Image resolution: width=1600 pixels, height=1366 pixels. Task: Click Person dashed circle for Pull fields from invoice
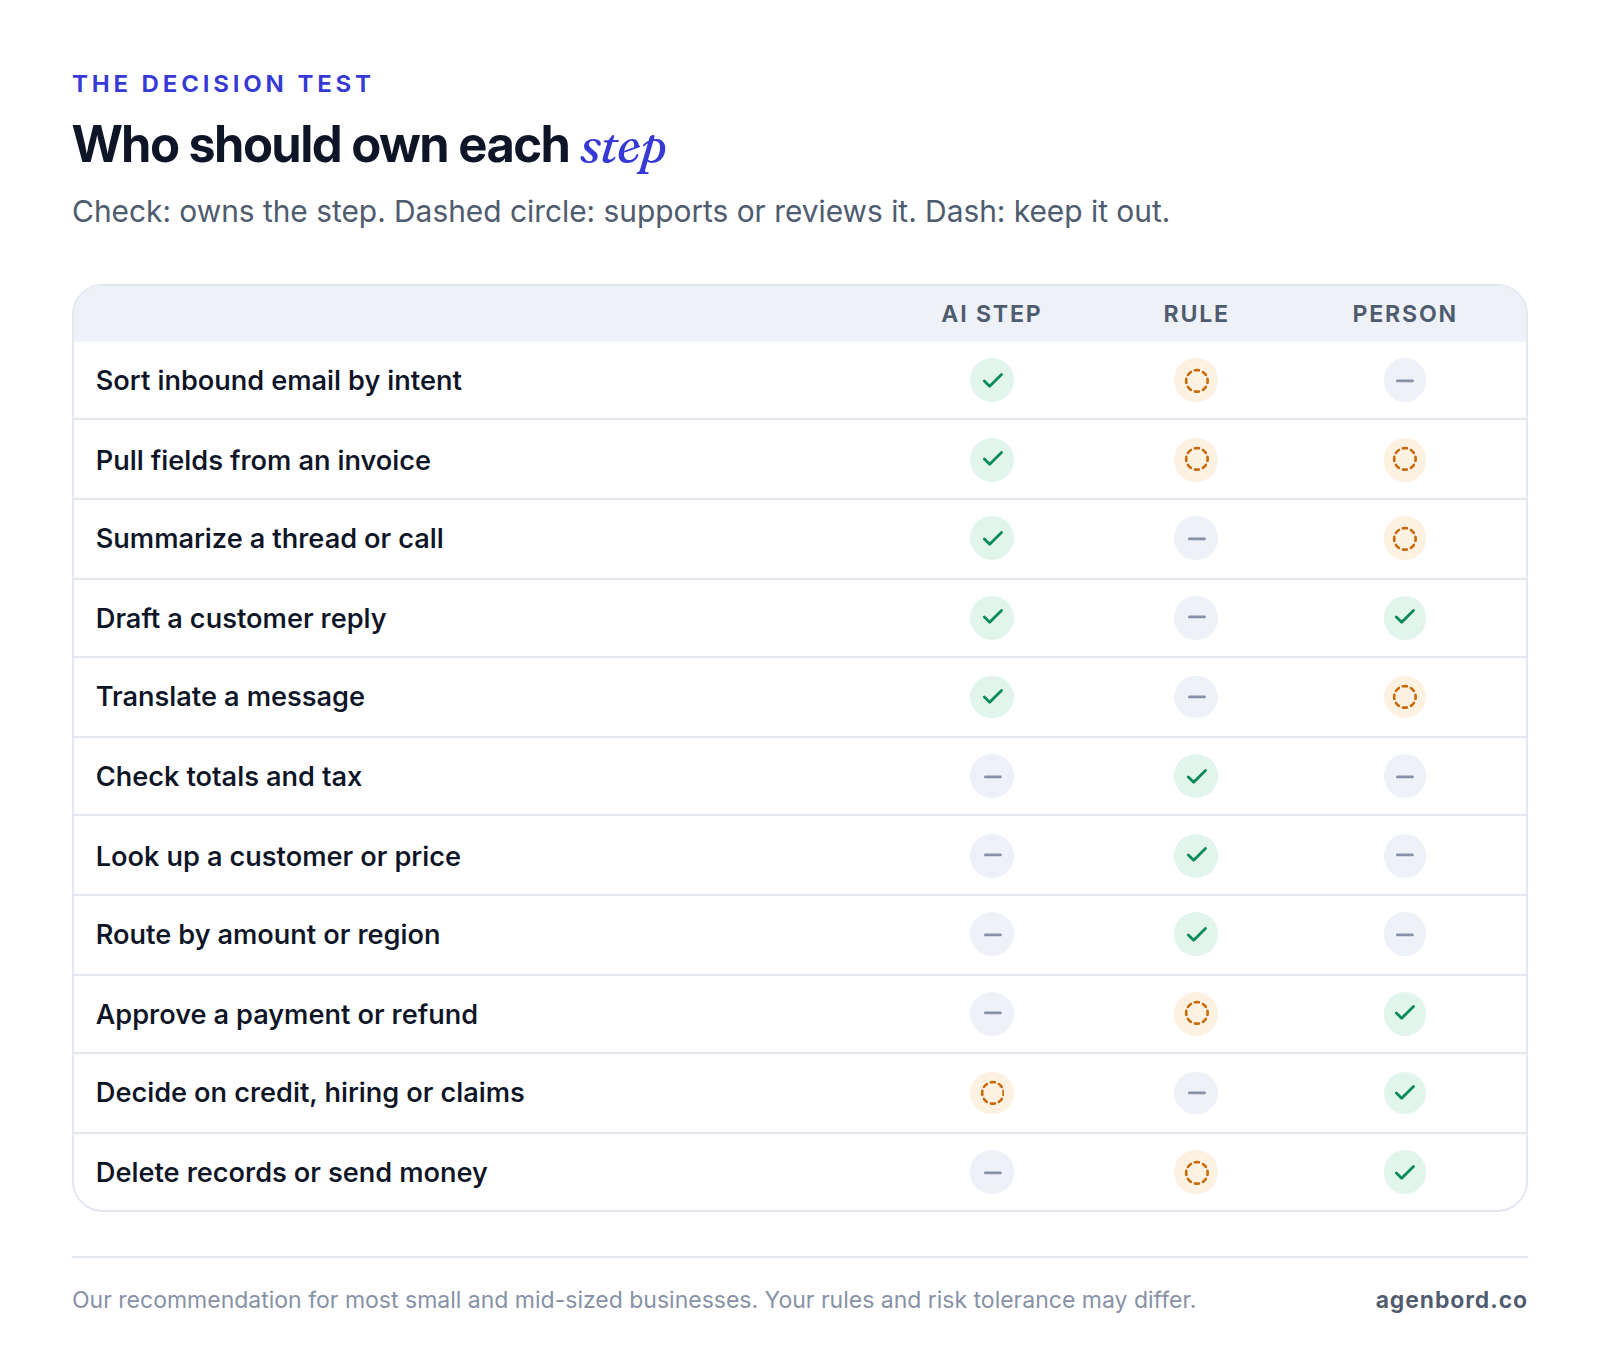(1405, 459)
